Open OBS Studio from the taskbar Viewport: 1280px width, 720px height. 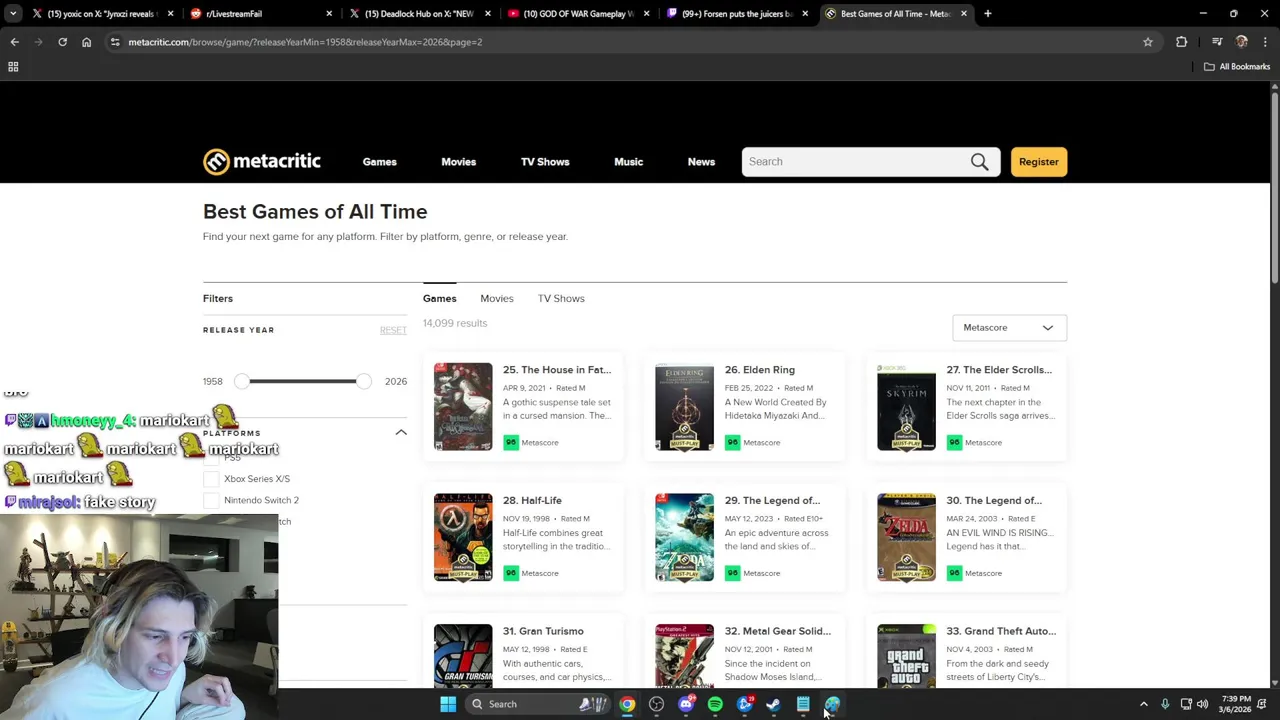(x=656, y=704)
